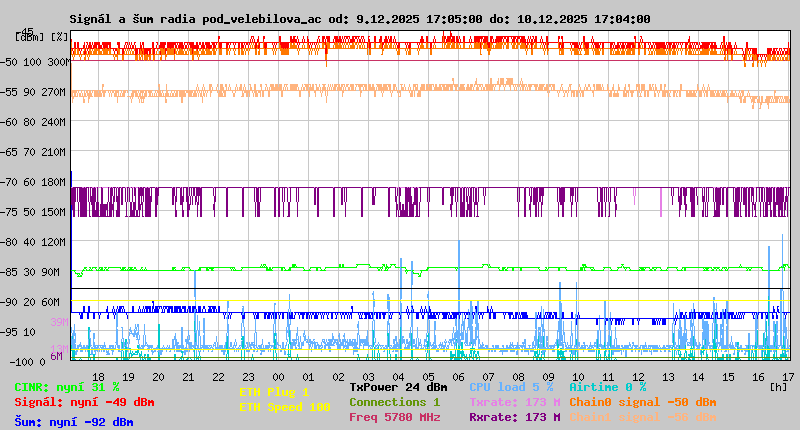This screenshot has height=430, width=800.
Task: Click the hour '17' tick at the axis end
Action: tap(788, 377)
